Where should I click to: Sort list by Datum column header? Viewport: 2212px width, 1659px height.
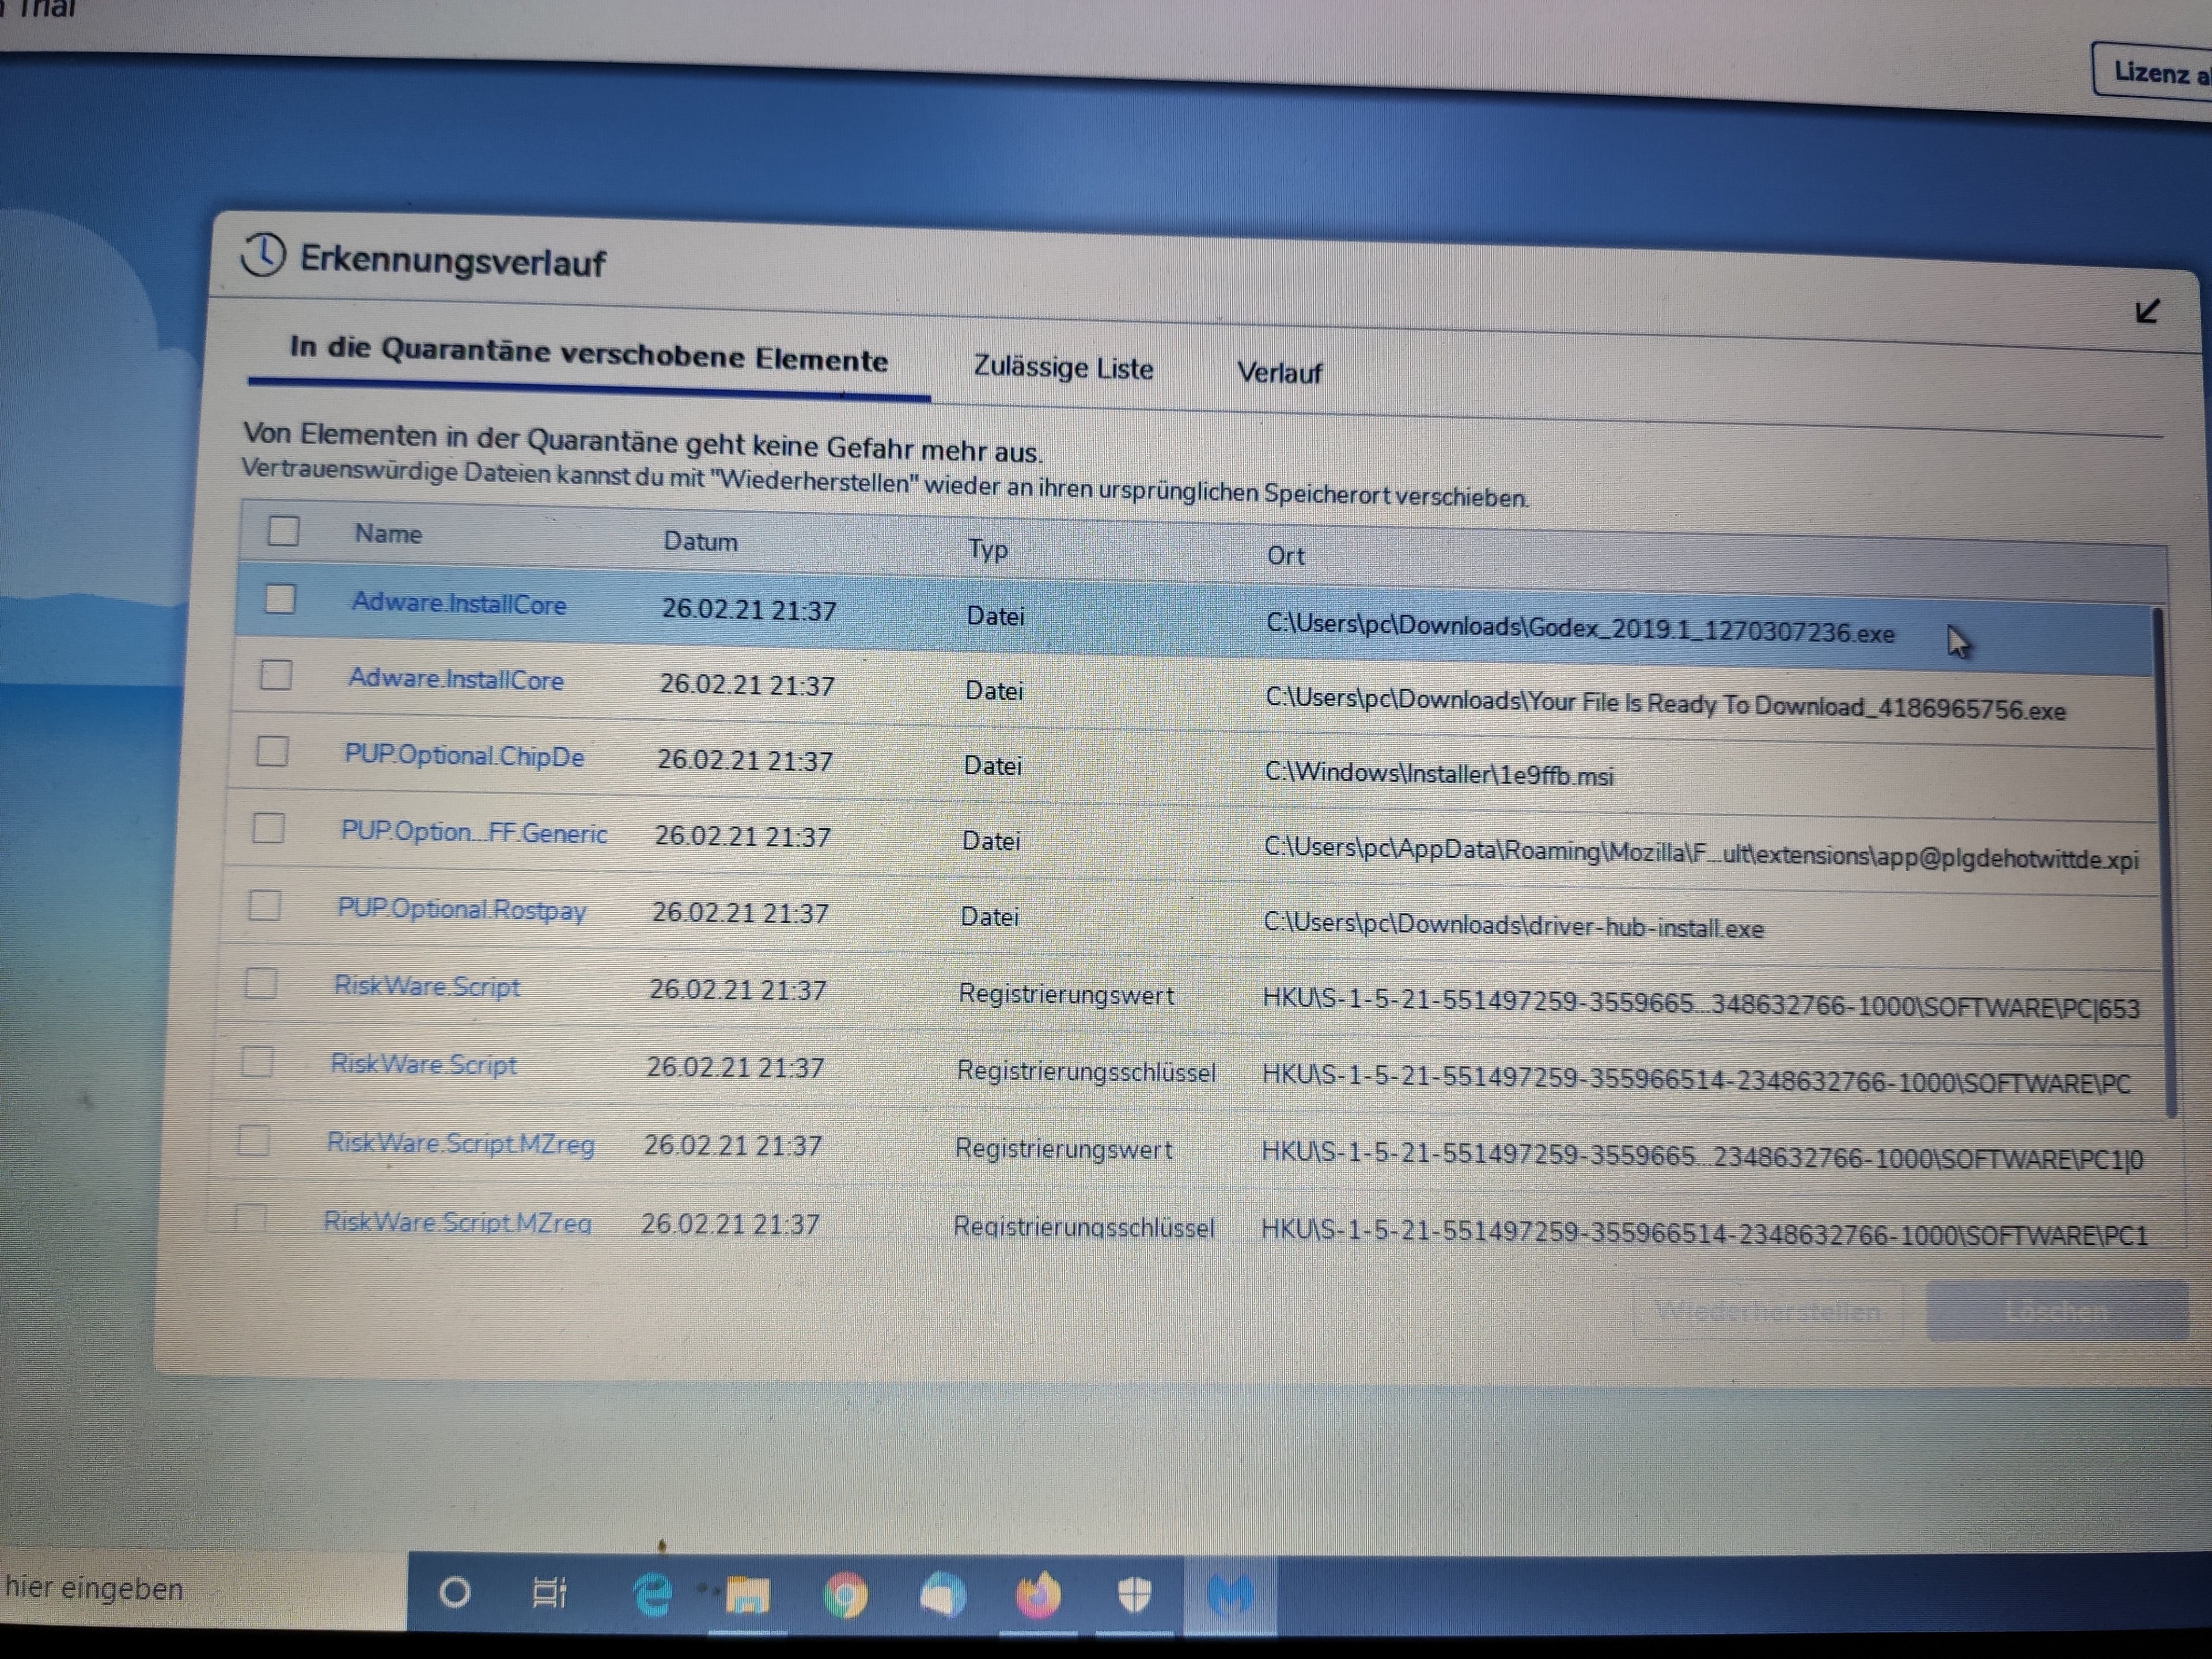pyautogui.click(x=700, y=541)
